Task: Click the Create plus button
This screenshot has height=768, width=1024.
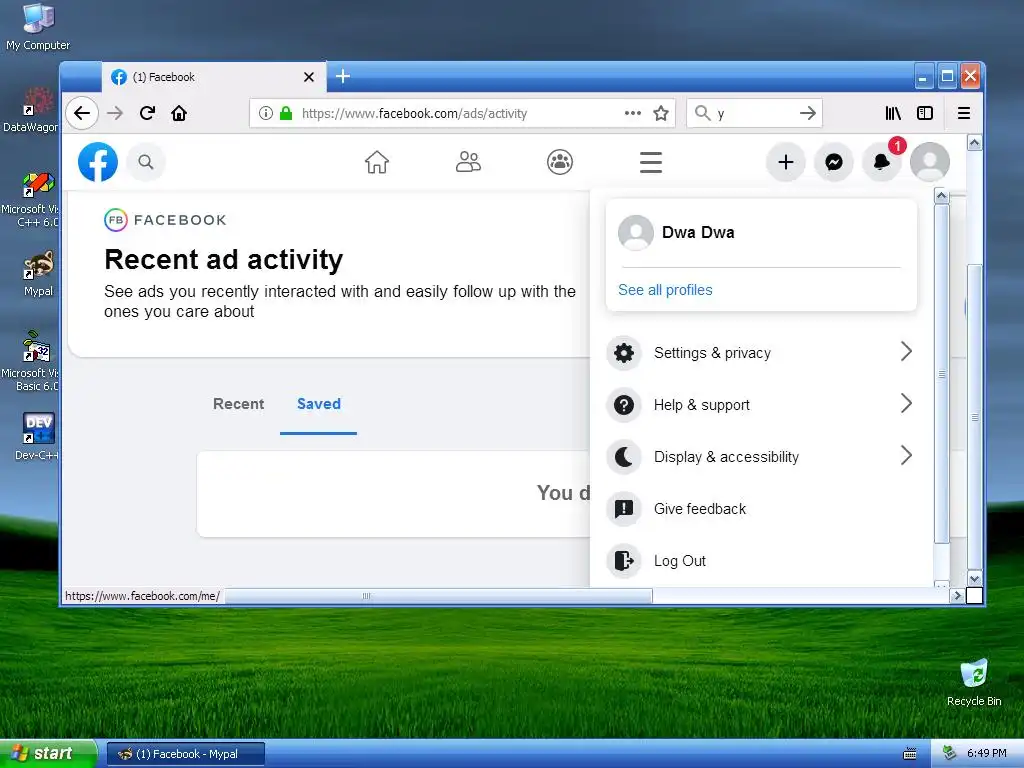Action: pos(786,162)
